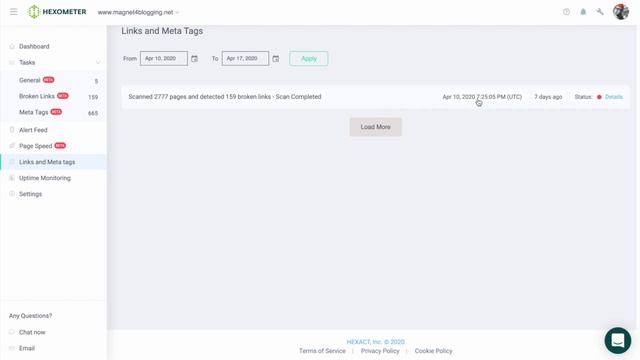Open the live chat widget bubble

coord(618,340)
